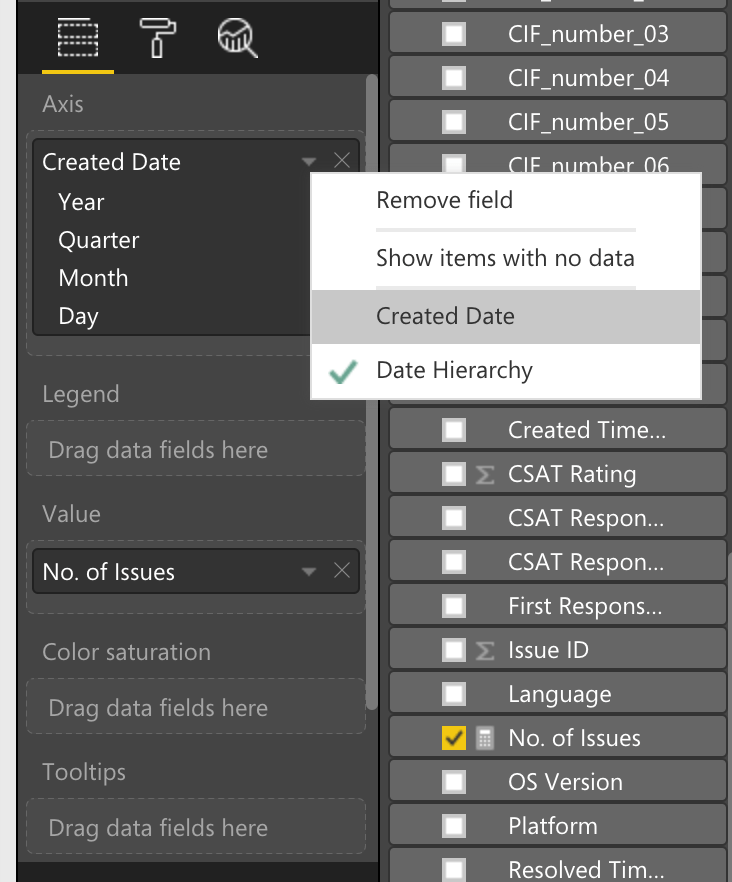Image resolution: width=732 pixels, height=882 pixels.
Task: Choose Remove field from context menu
Action: click(x=444, y=200)
